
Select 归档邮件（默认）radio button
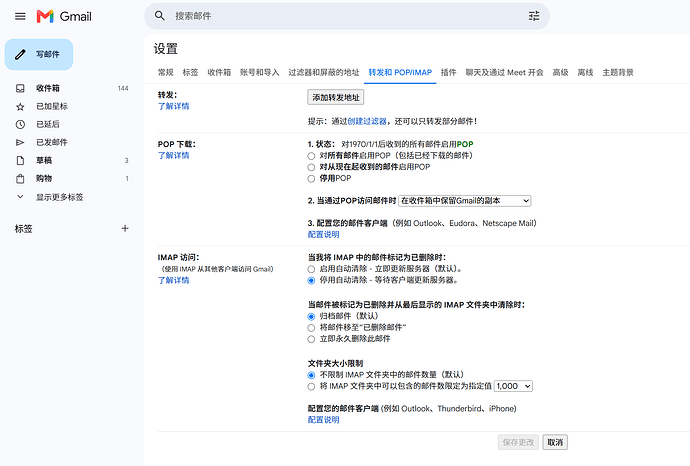point(311,316)
